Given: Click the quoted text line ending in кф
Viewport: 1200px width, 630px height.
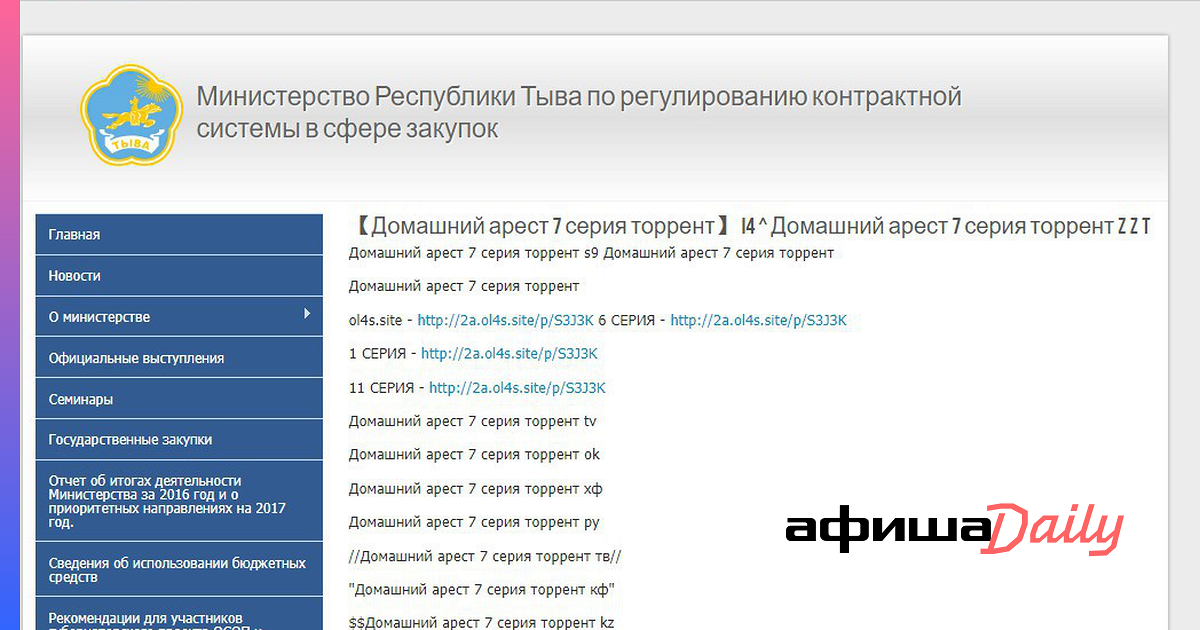Looking at the screenshot, I should 481,589.
